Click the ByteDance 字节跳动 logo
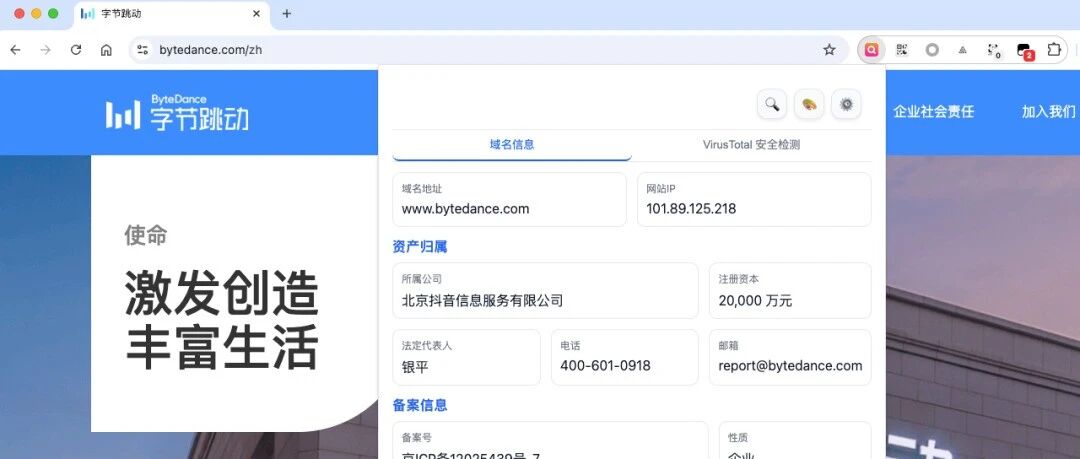The image size is (1080, 459). [x=177, y=112]
